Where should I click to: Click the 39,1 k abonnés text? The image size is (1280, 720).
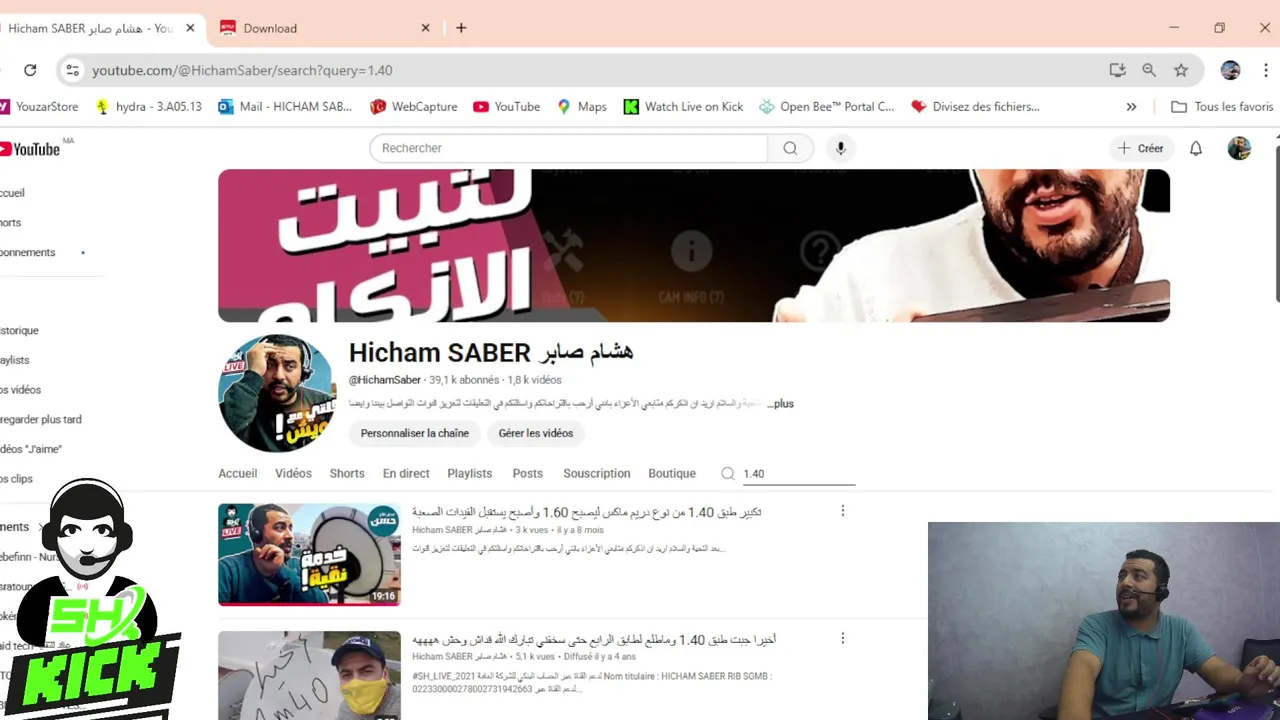pyautogui.click(x=463, y=380)
